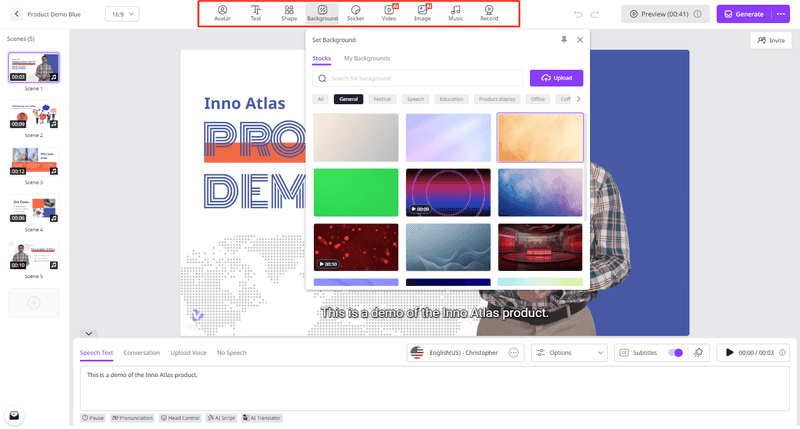Select the General category filter
This screenshot has width=800, height=429.
click(x=348, y=99)
